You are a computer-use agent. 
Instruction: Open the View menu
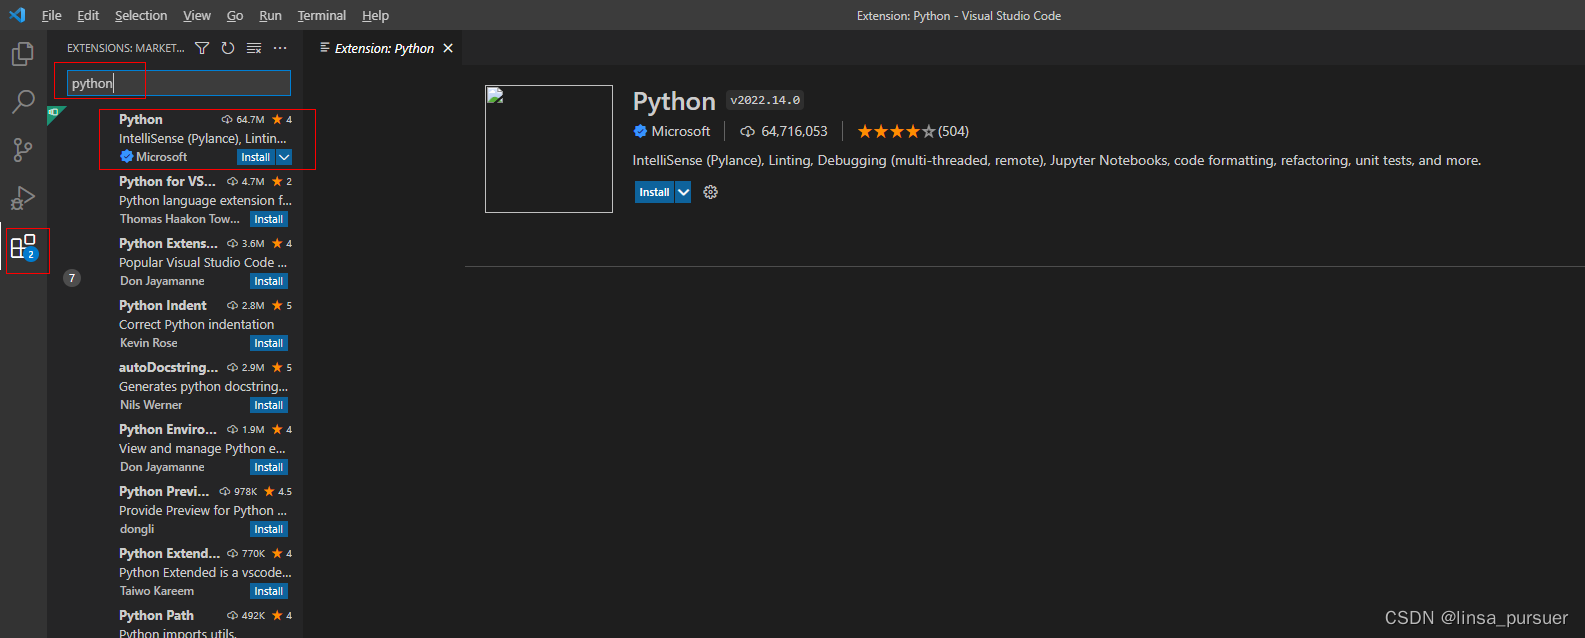197,15
